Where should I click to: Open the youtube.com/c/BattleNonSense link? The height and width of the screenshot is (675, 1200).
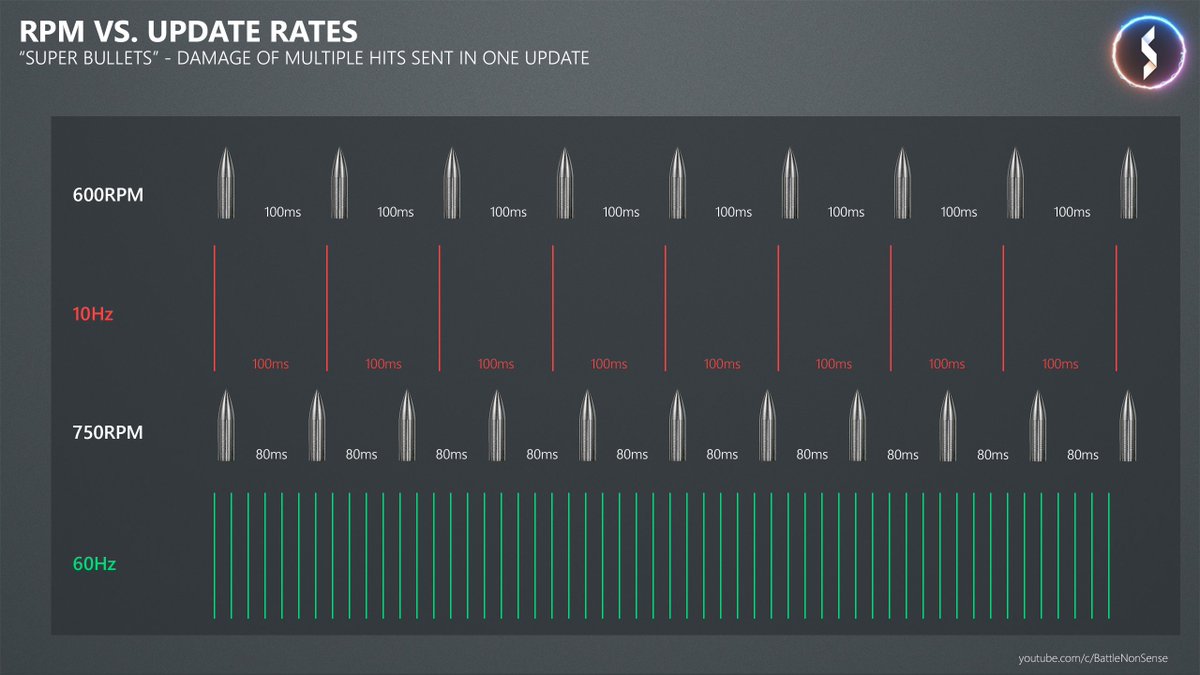coord(1093,658)
